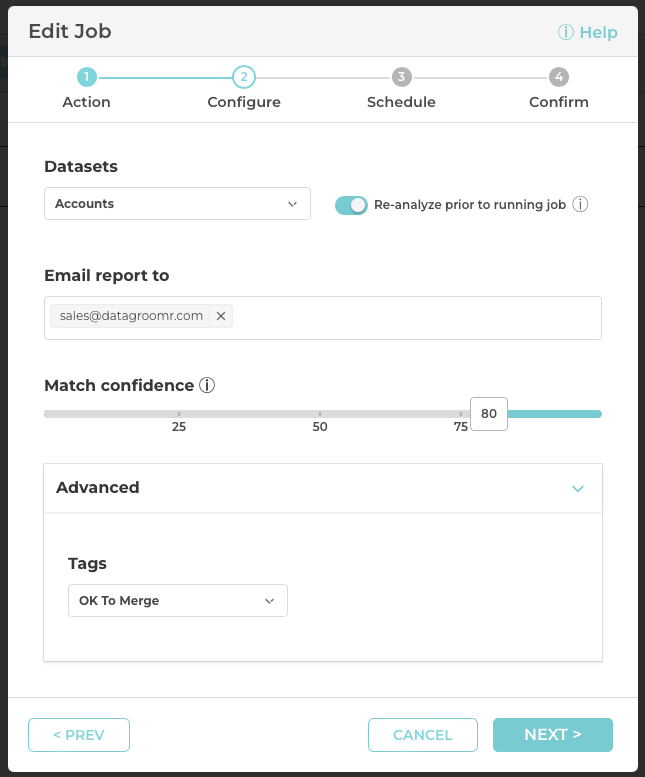Click step 2 Configure circle

click(244, 77)
